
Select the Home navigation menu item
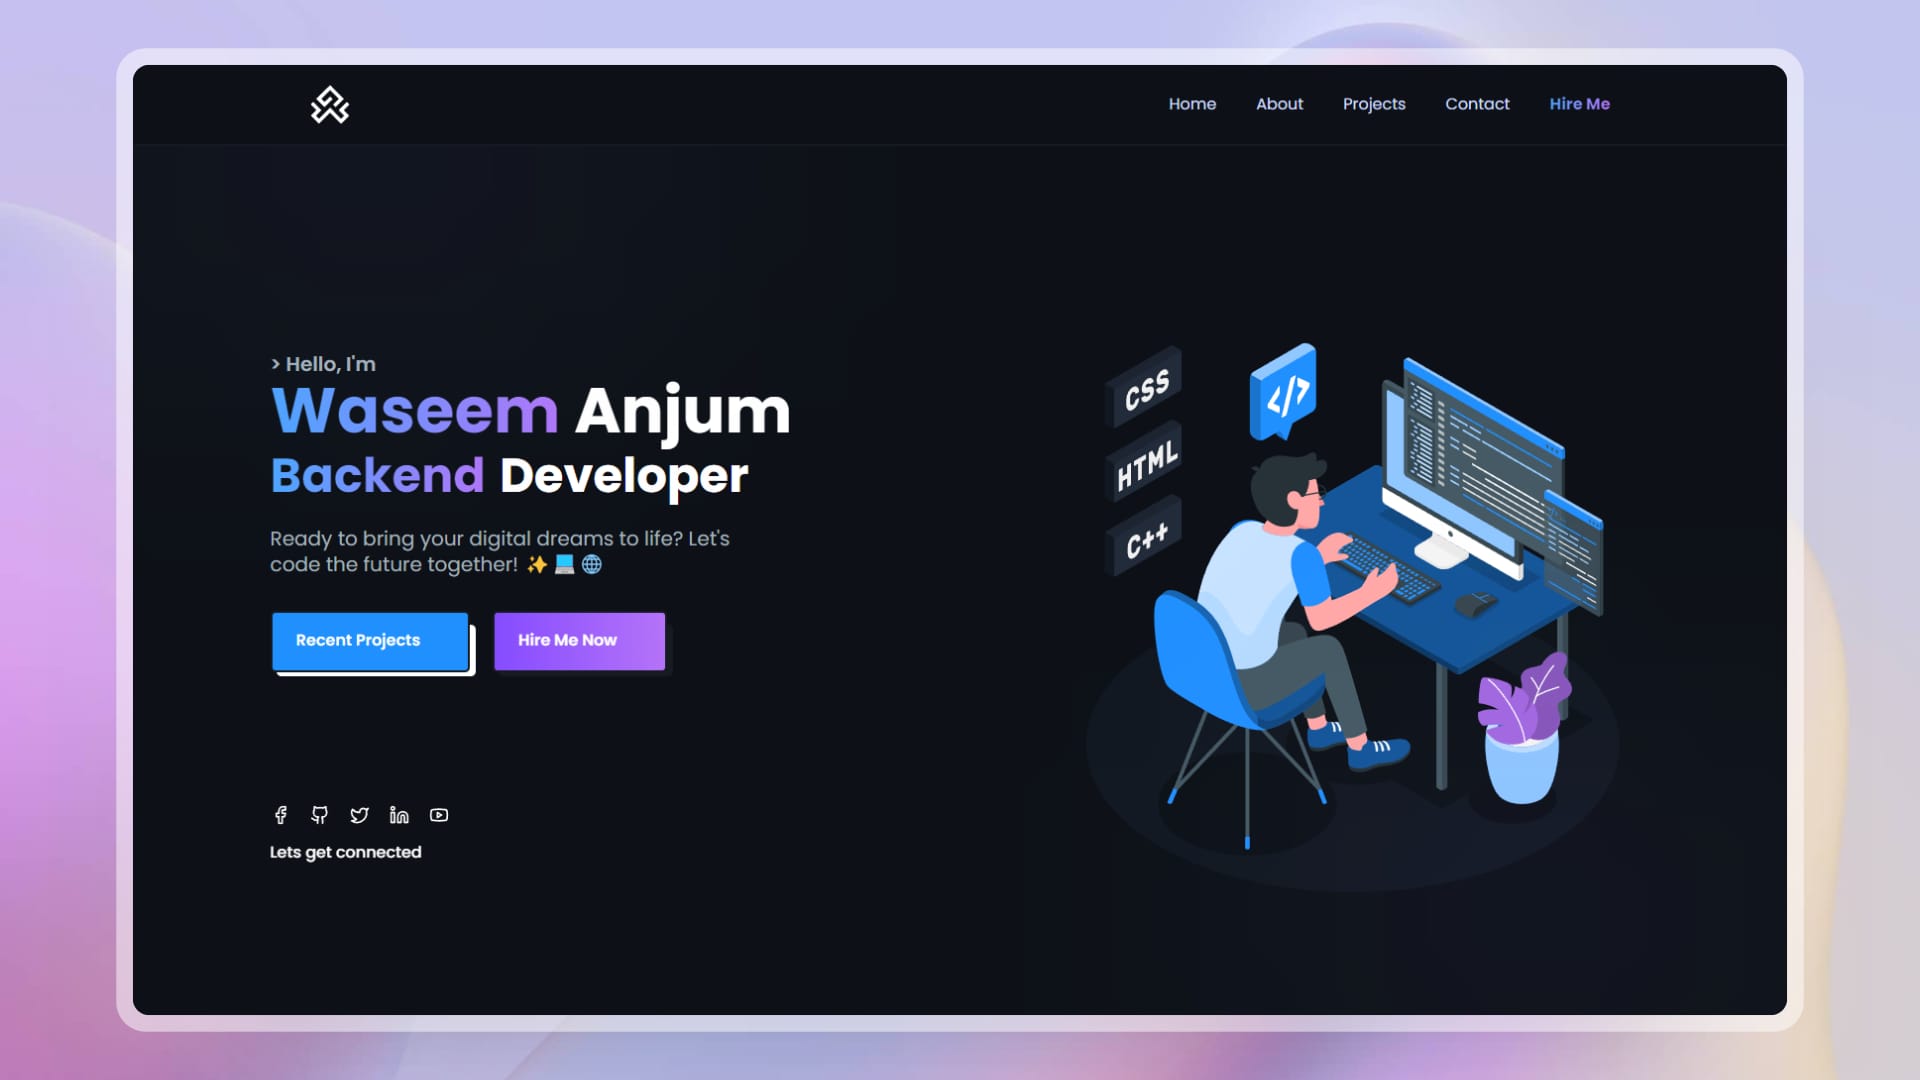[1192, 103]
